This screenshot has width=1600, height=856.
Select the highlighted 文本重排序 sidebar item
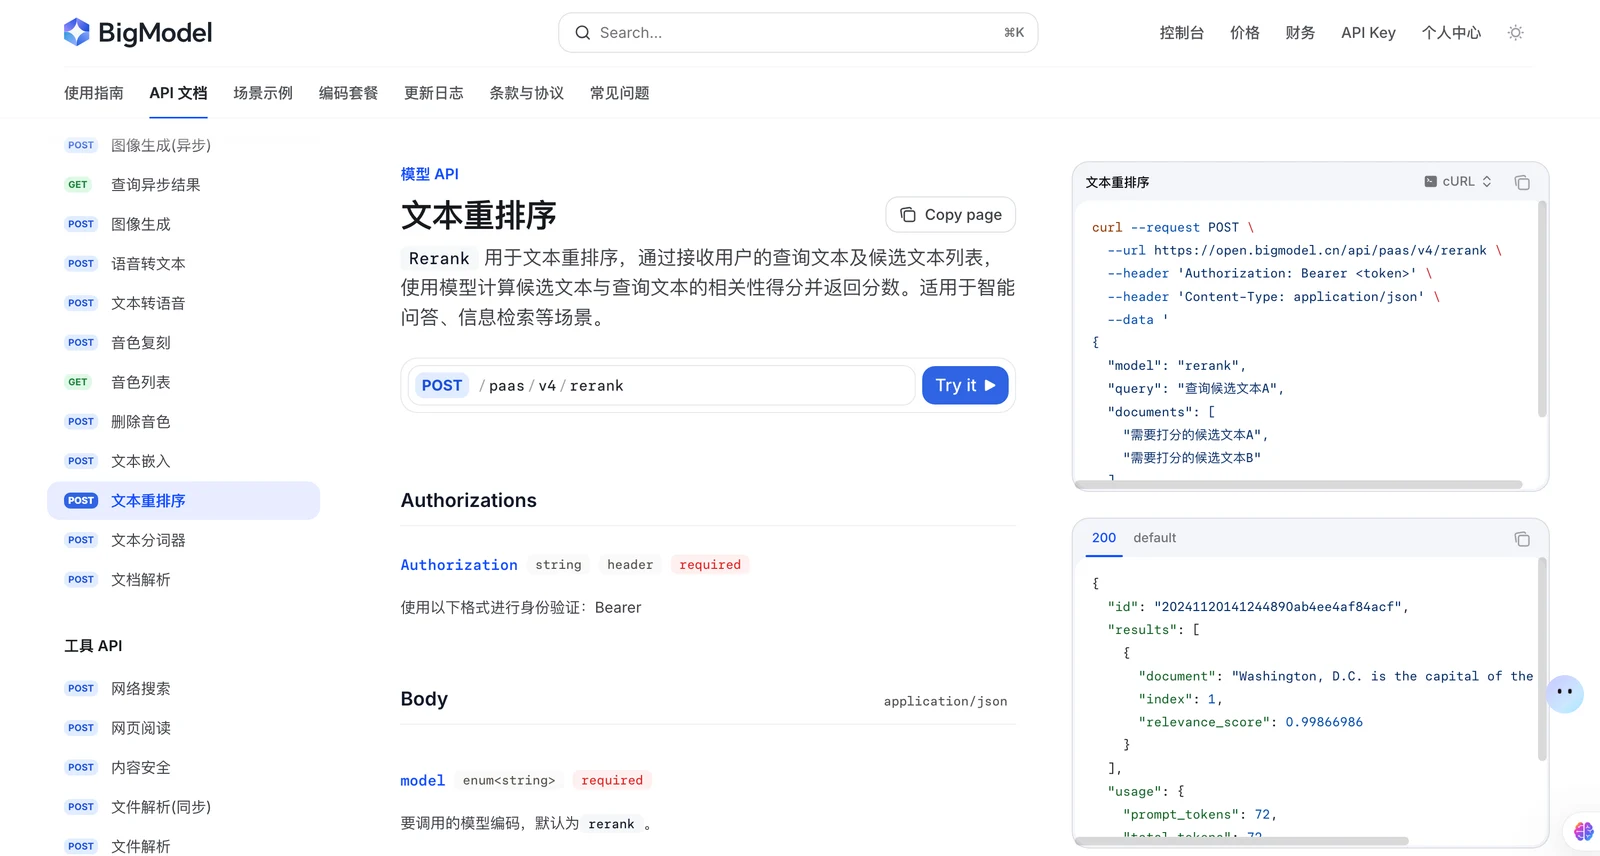coord(183,501)
